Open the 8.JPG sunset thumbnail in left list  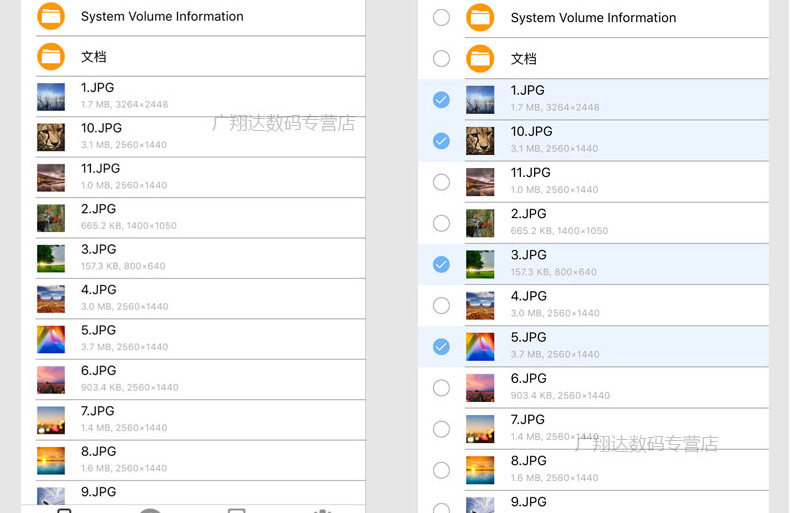[51, 461]
